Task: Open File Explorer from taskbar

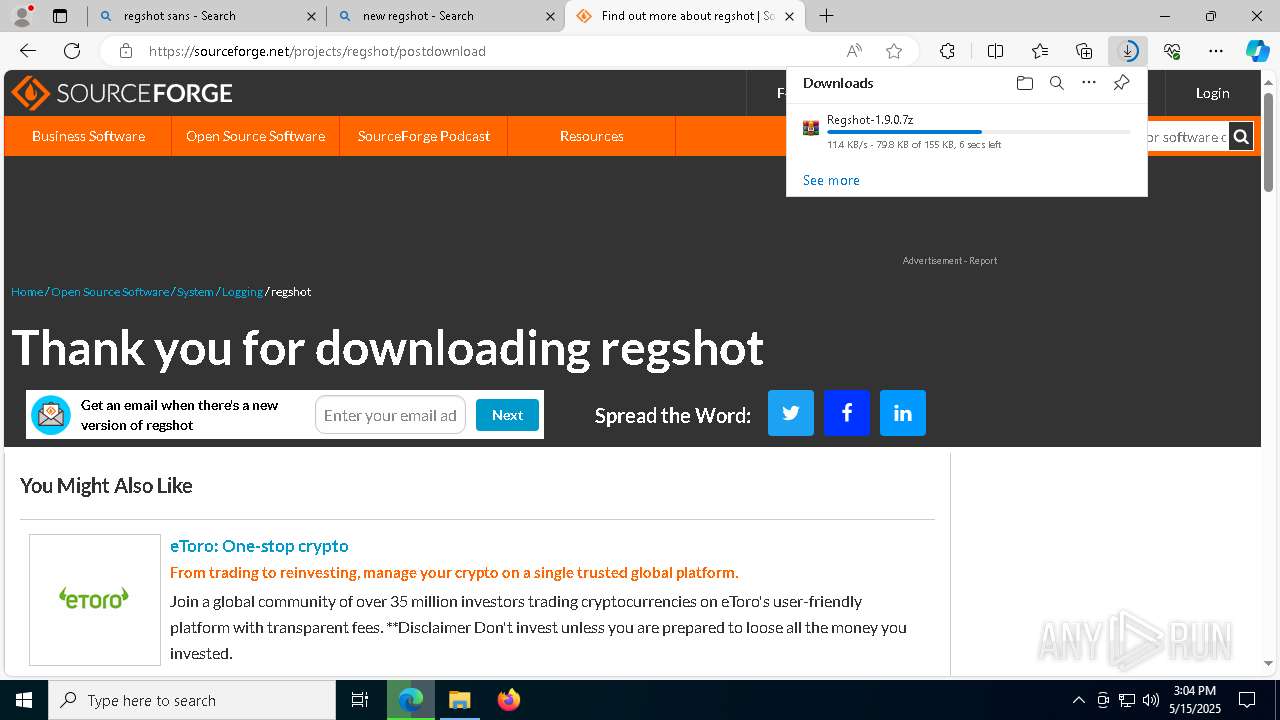Action: click(459, 700)
